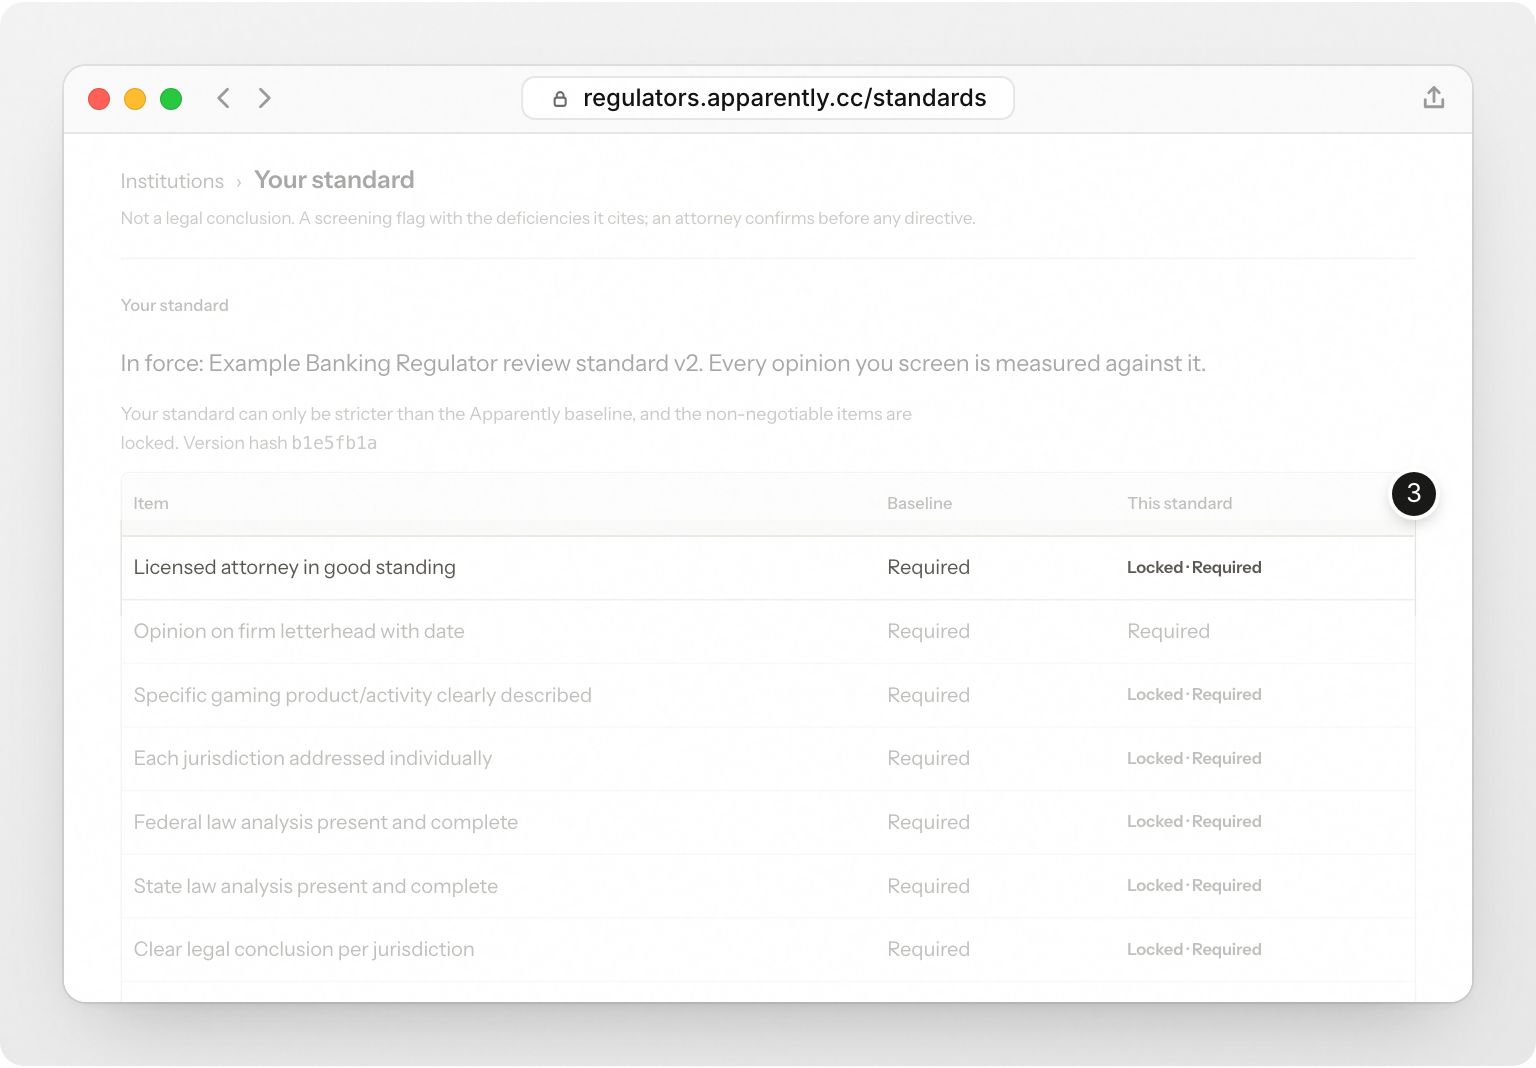Click 'Locked · Required' for Clear legal conclusion row

click(x=1194, y=949)
